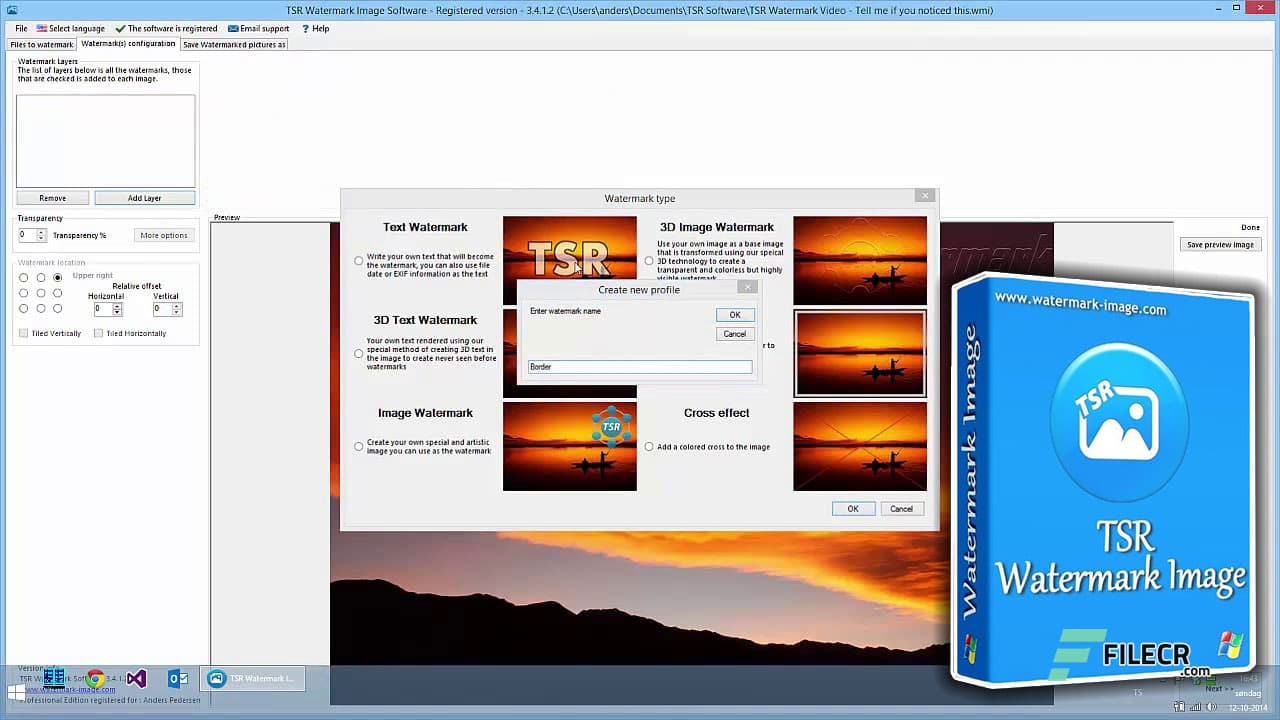Viewport: 1280px width, 720px height.
Task: Click the Remove layer button
Action: coord(53,198)
